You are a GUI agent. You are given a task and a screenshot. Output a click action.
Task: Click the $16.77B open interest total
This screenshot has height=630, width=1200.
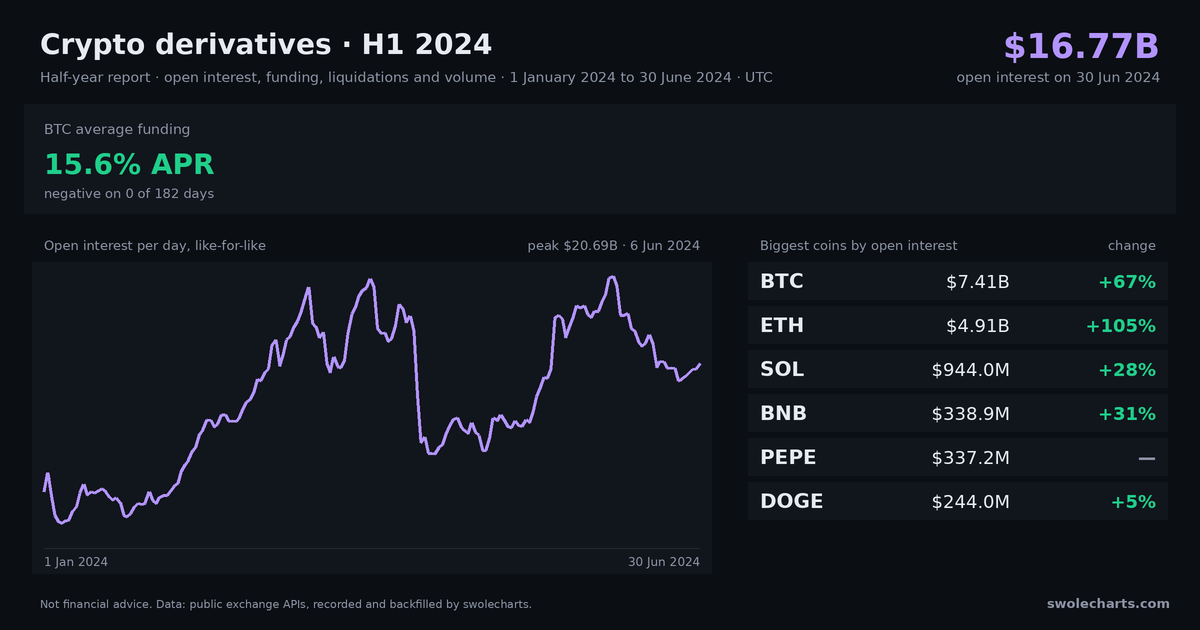tap(1081, 46)
